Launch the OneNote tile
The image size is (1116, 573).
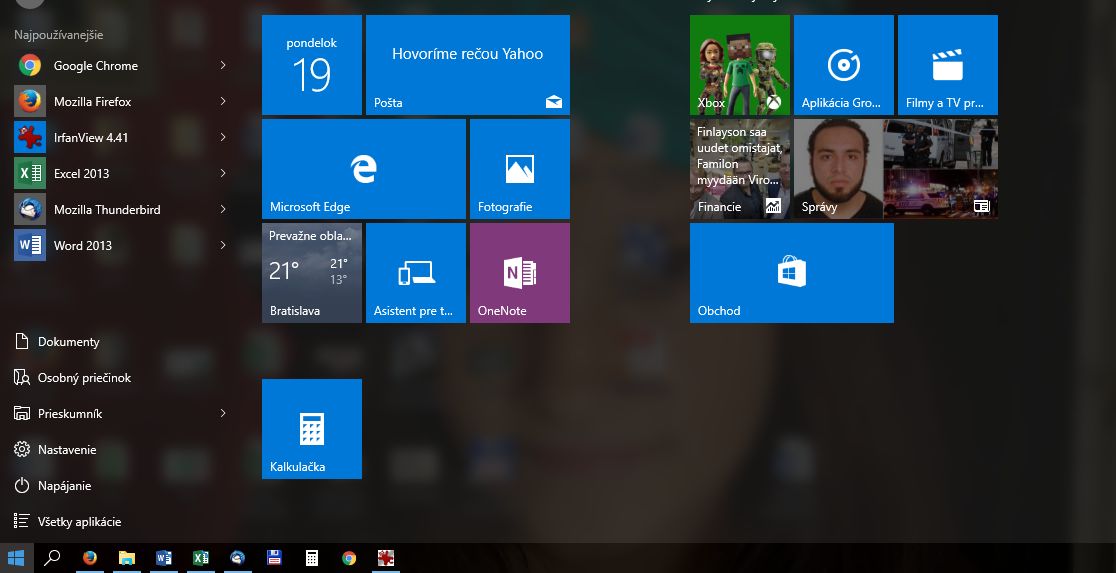(520, 273)
